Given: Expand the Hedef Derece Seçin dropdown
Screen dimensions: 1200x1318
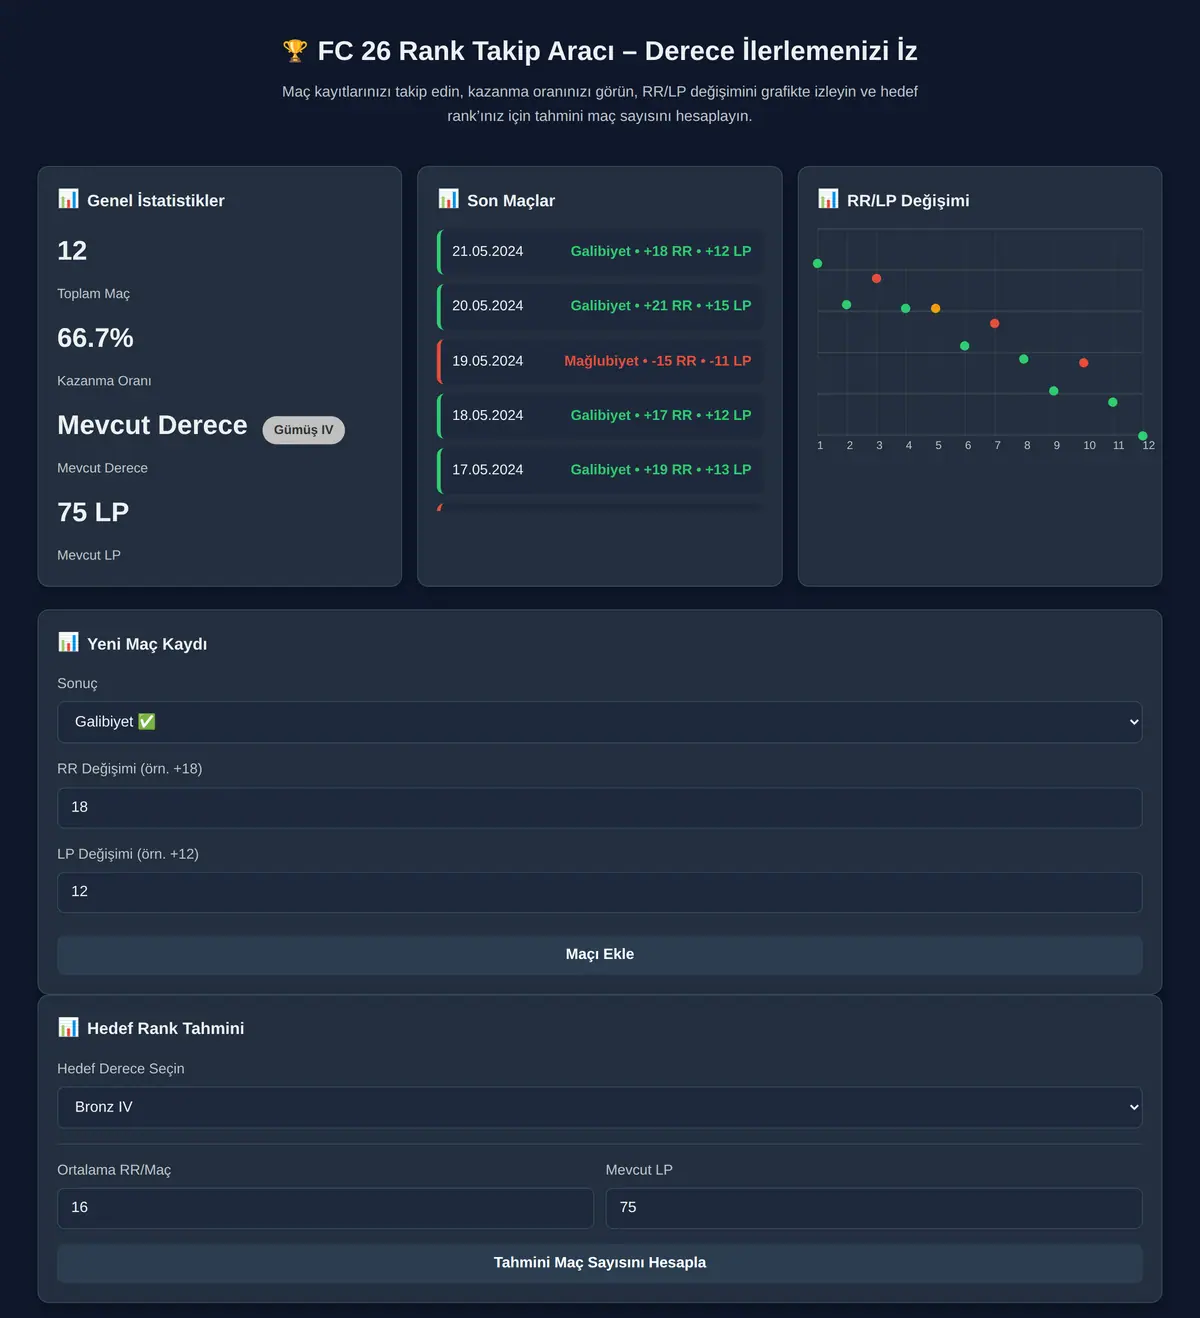Looking at the screenshot, I should [x=600, y=1107].
